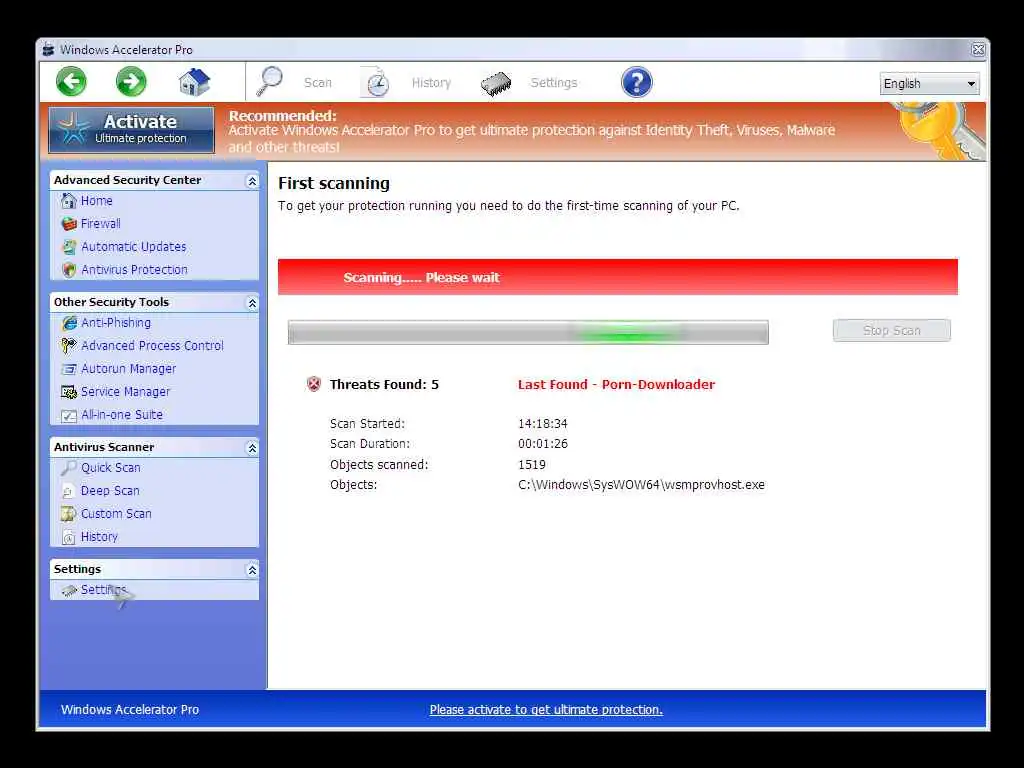
Task: Open Autorun Manager link
Action: (129, 369)
